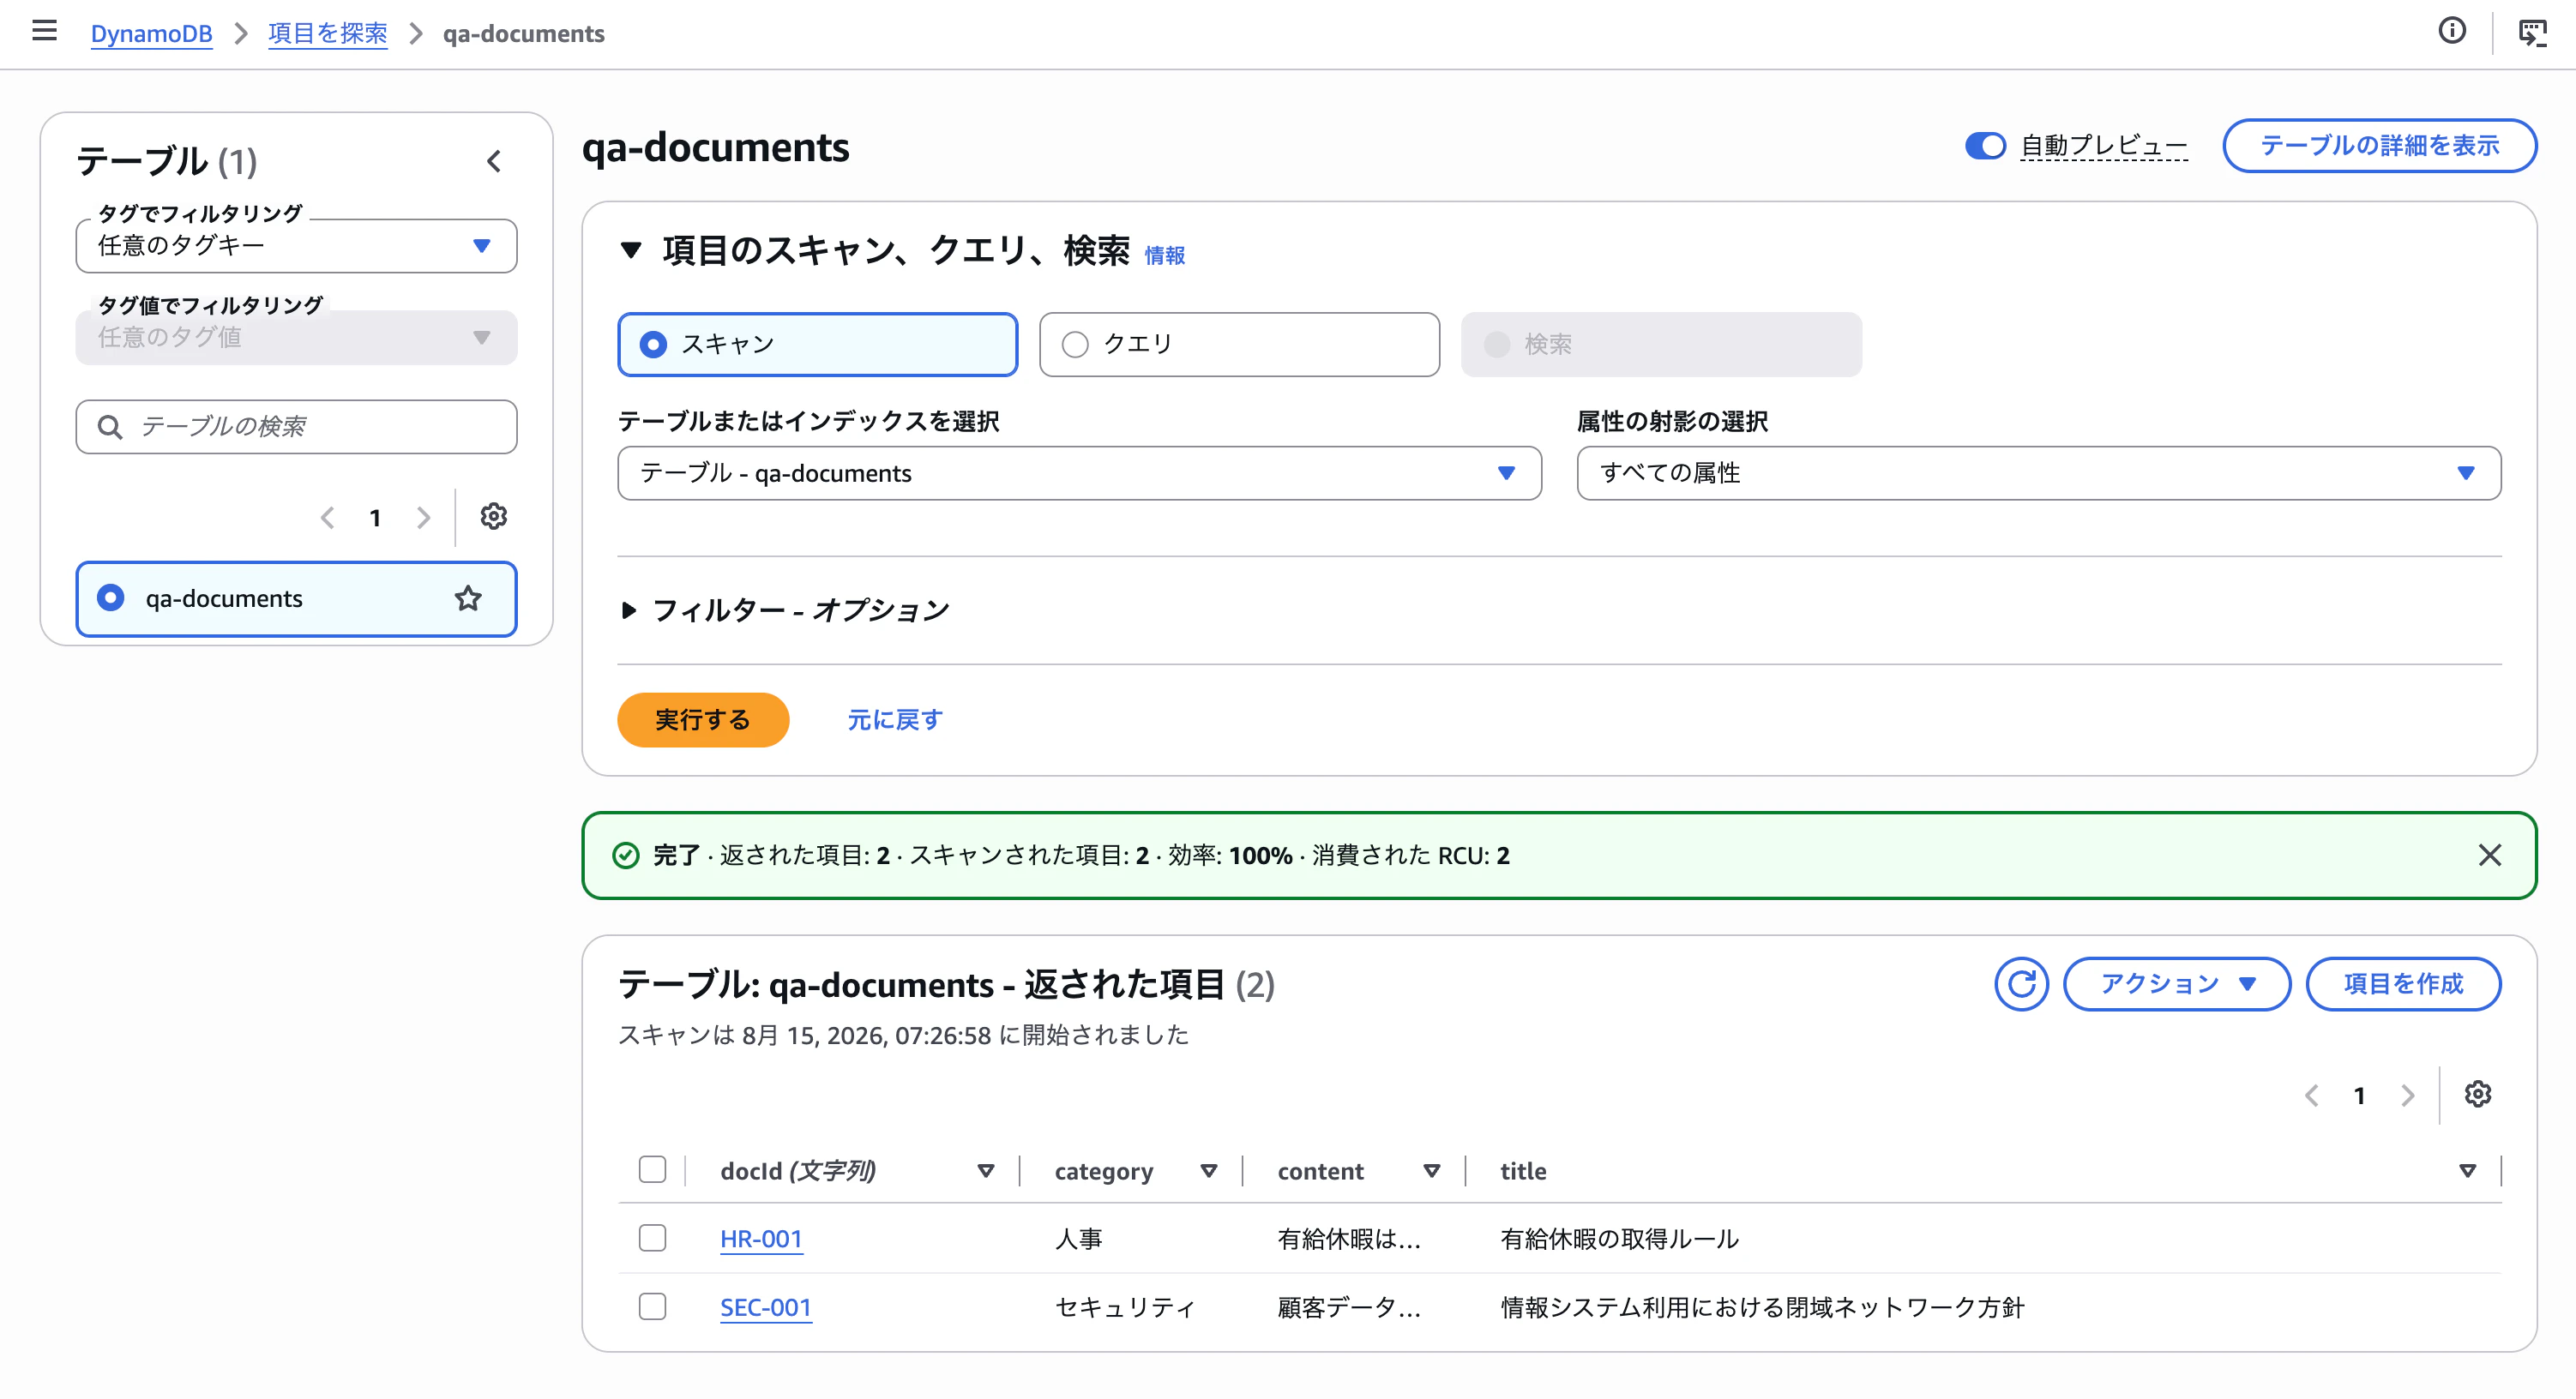Open the hamburger navigation menu
This screenshot has height=1399, width=2576.
coord(44,32)
